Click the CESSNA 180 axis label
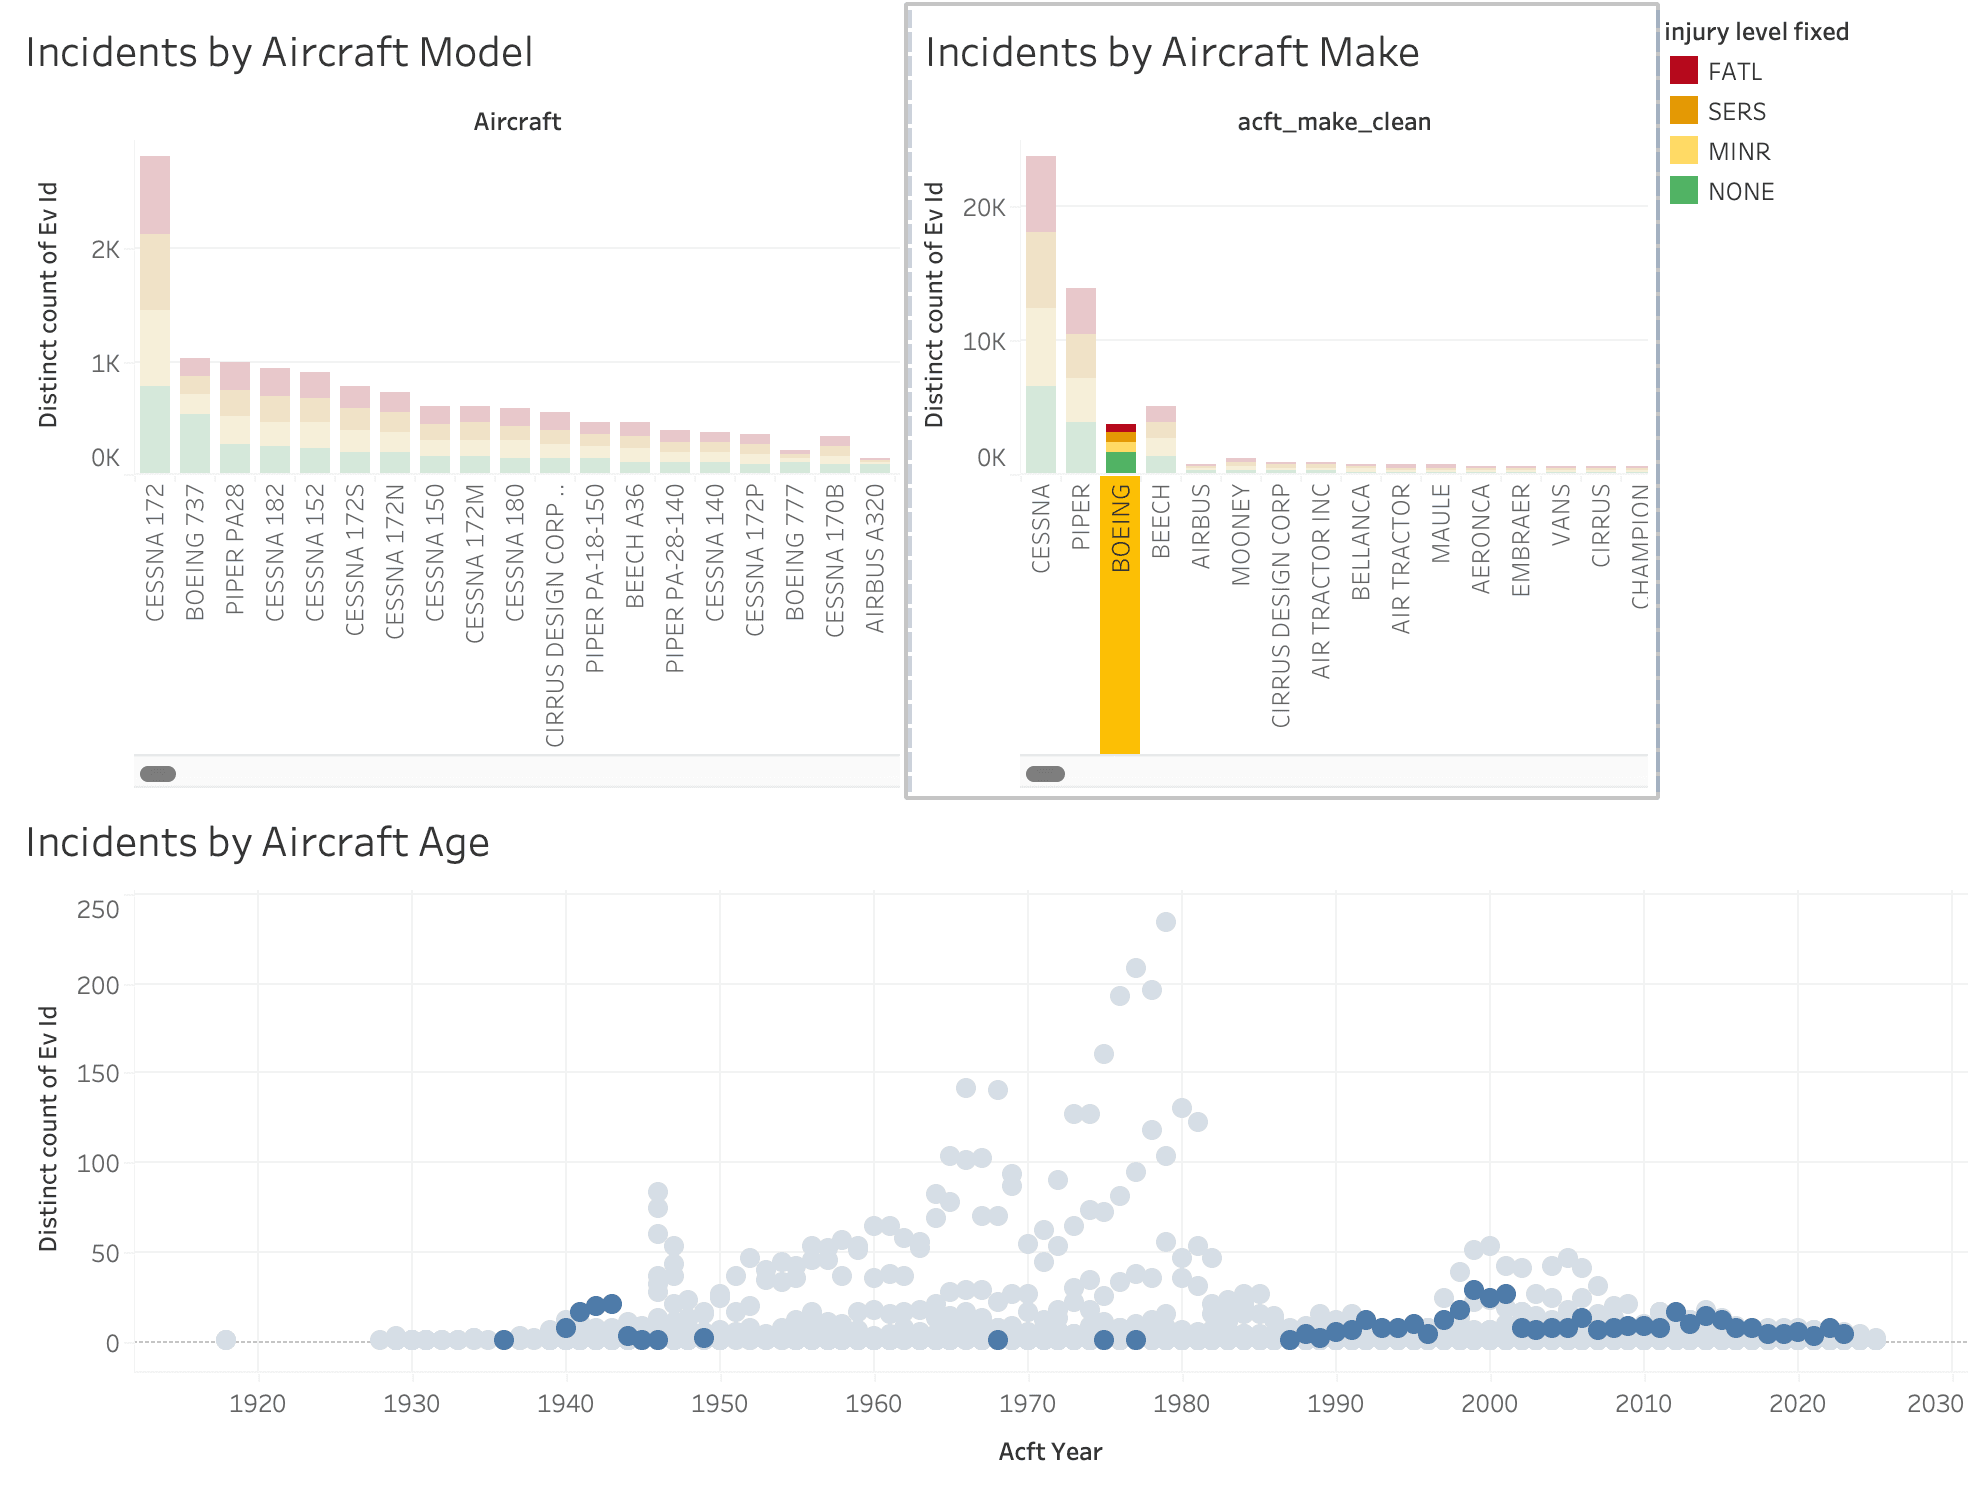The width and height of the screenshot is (1988, 1488). pyautogui.click(x=515, y=553)
